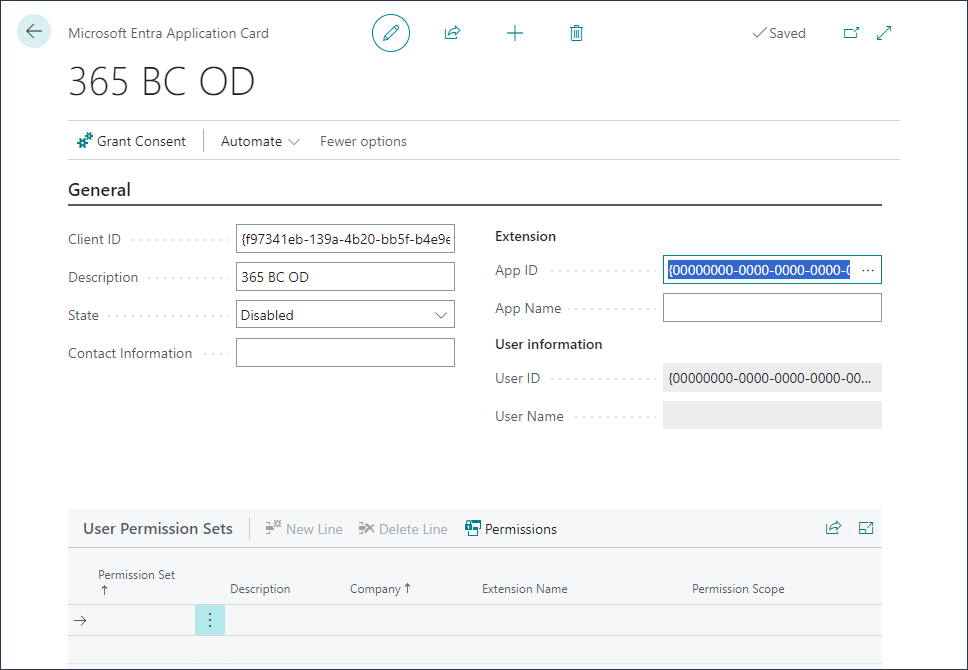Open Permissions for the permission set

click(x=511, y=529)
